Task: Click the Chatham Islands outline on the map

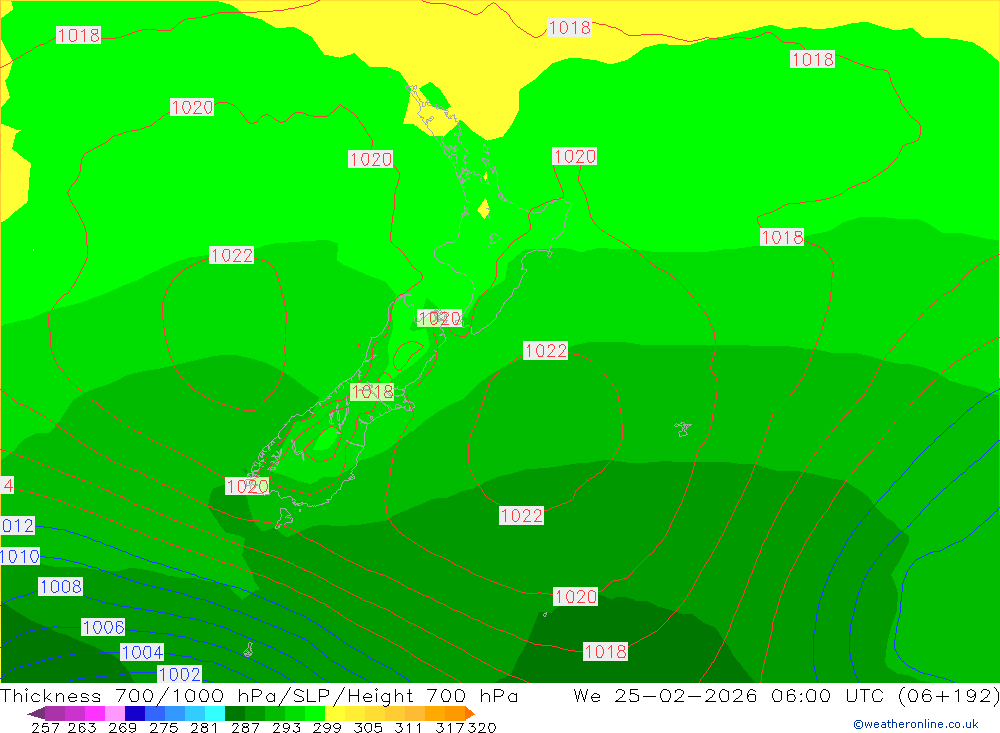Action: click(x=683, y=429)
